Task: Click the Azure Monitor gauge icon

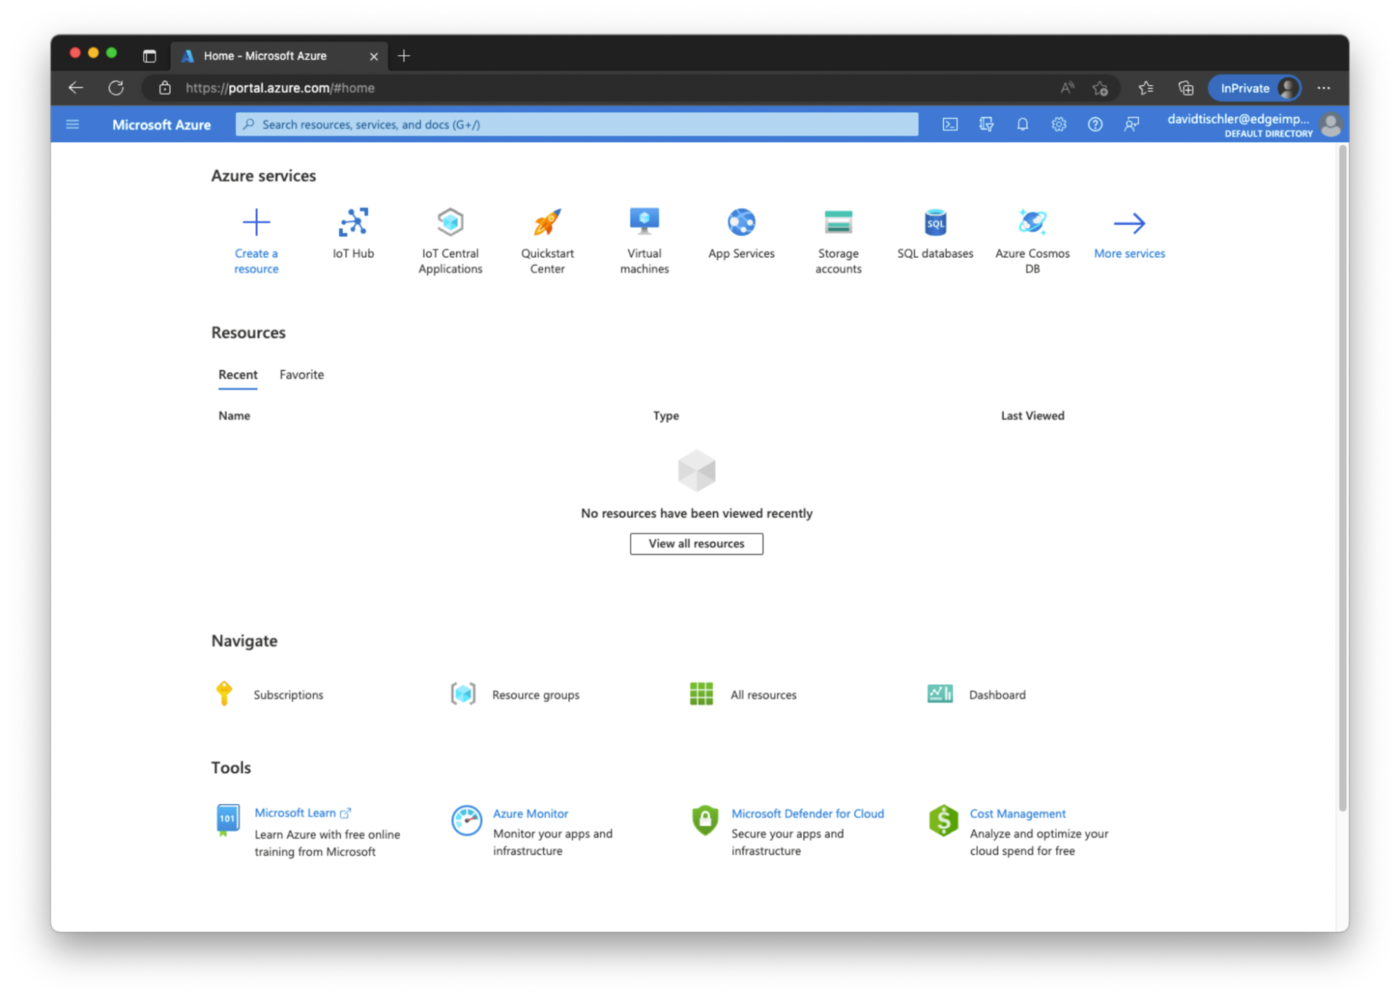Action: click(466, 820)
